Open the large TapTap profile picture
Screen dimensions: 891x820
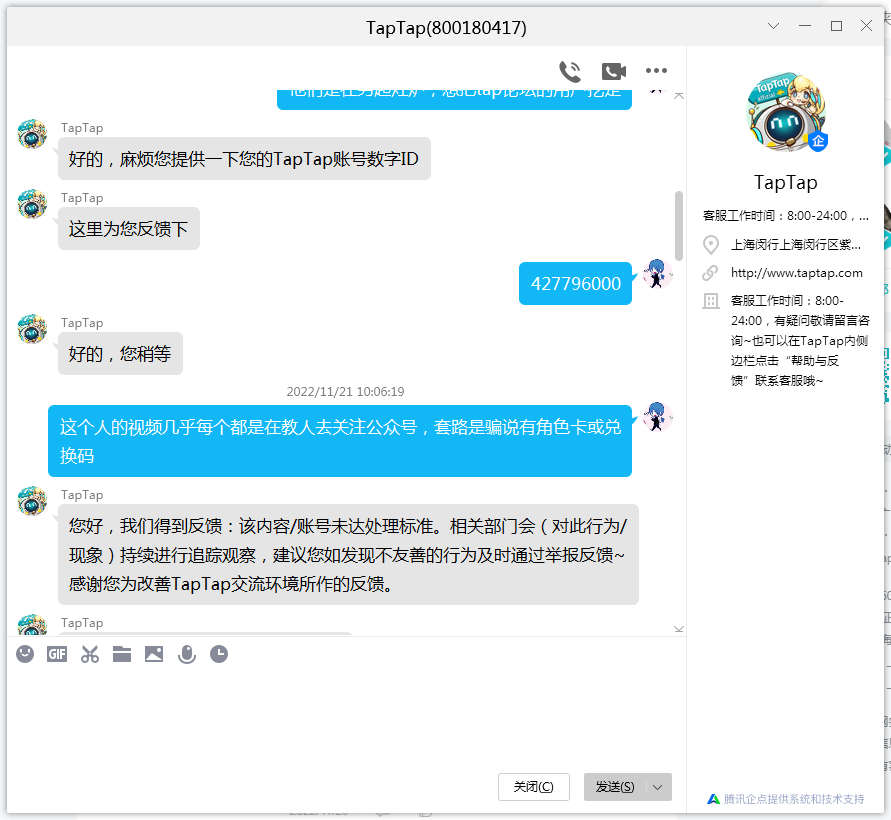coord(786,112)
